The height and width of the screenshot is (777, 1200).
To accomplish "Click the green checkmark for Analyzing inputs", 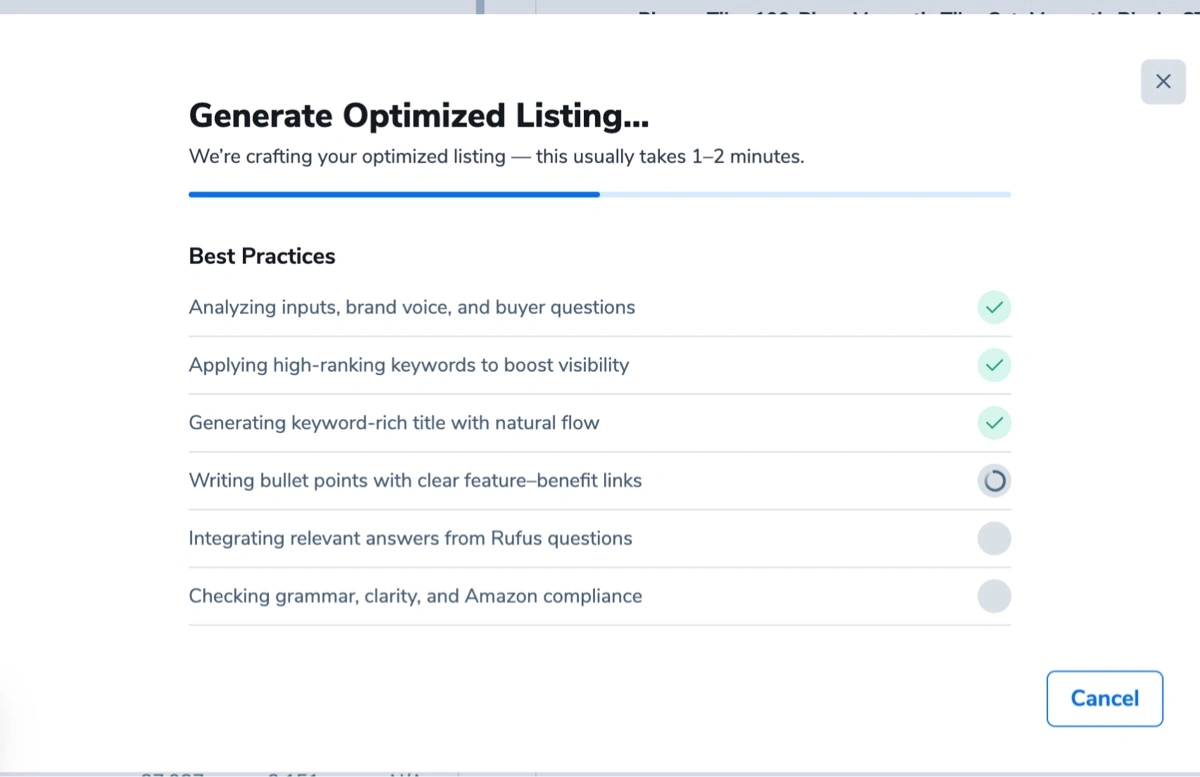I will pos(994,307).
